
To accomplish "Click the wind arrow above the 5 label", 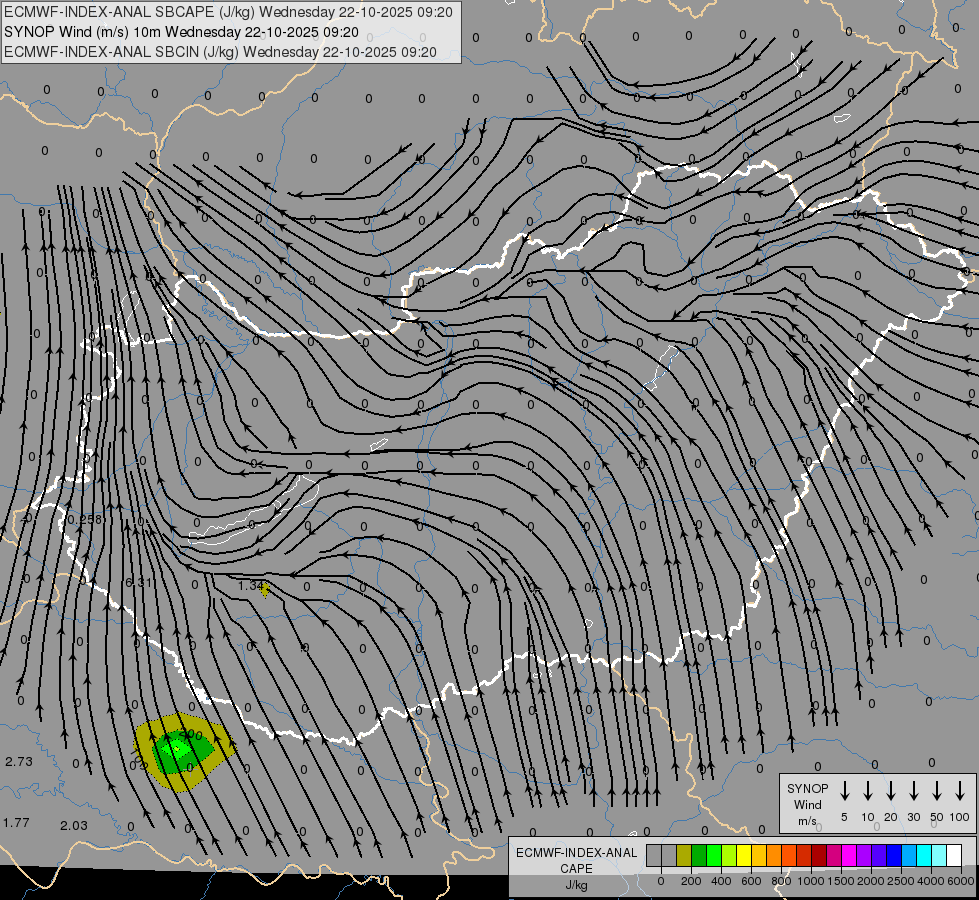I will 844,790.
